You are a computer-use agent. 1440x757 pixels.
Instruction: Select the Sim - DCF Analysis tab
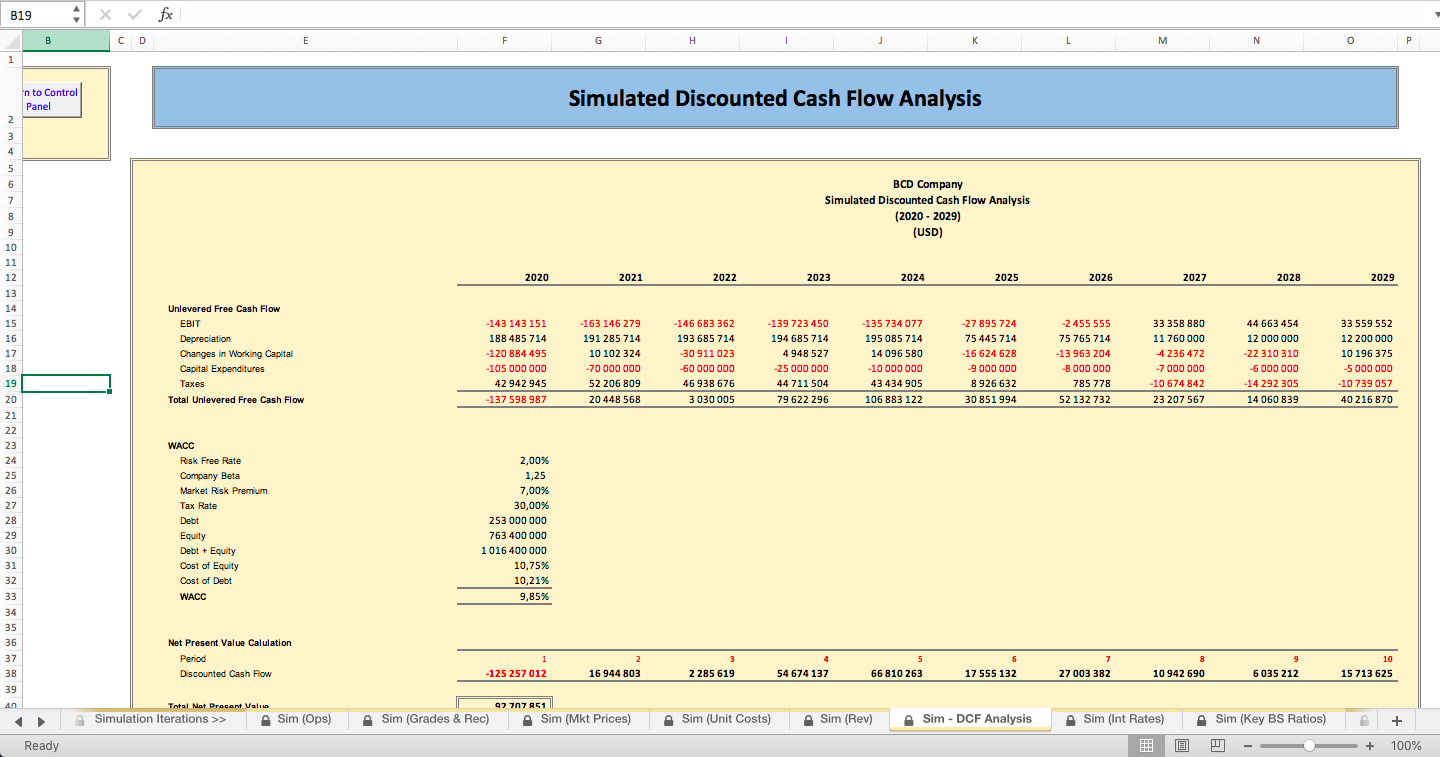pyautogui.click(x=969, y=719)
